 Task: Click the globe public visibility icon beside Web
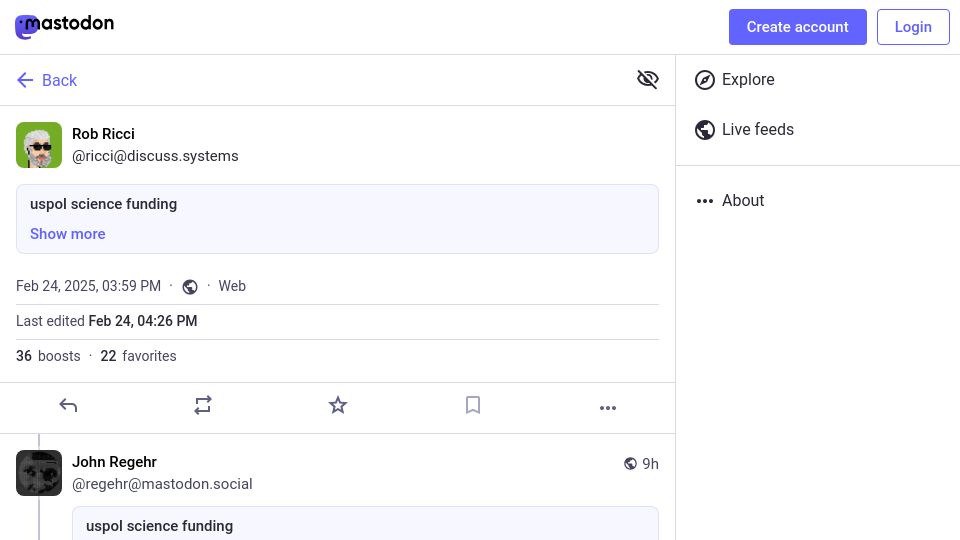[190, 287]
